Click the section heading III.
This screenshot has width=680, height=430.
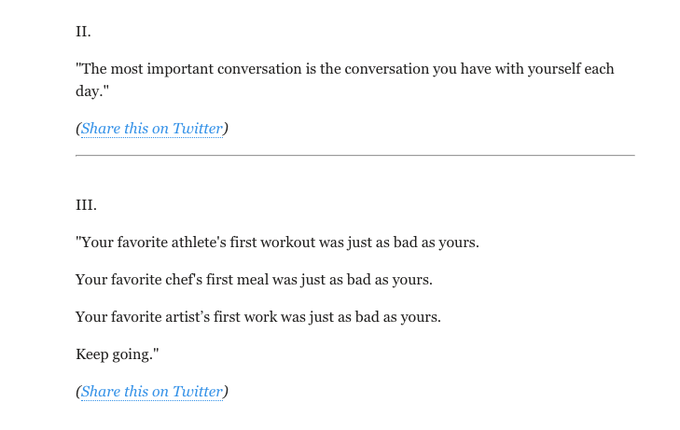coord(86,205)
